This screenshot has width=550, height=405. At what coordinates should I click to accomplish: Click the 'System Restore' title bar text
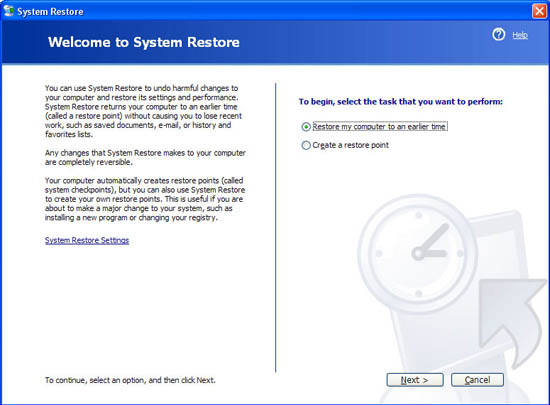[51, 12]
